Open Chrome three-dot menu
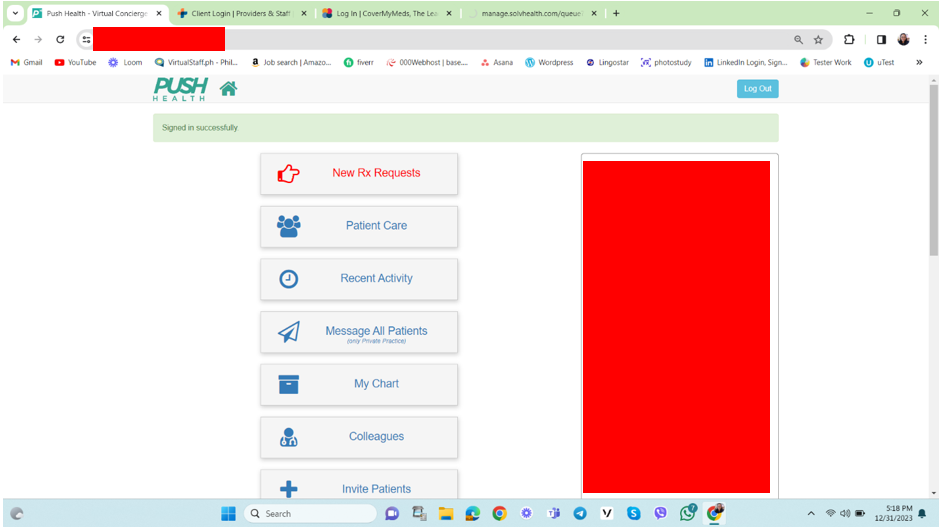Image resolution: width=940 pixels, height=527 pixels. tap(926, 40)
